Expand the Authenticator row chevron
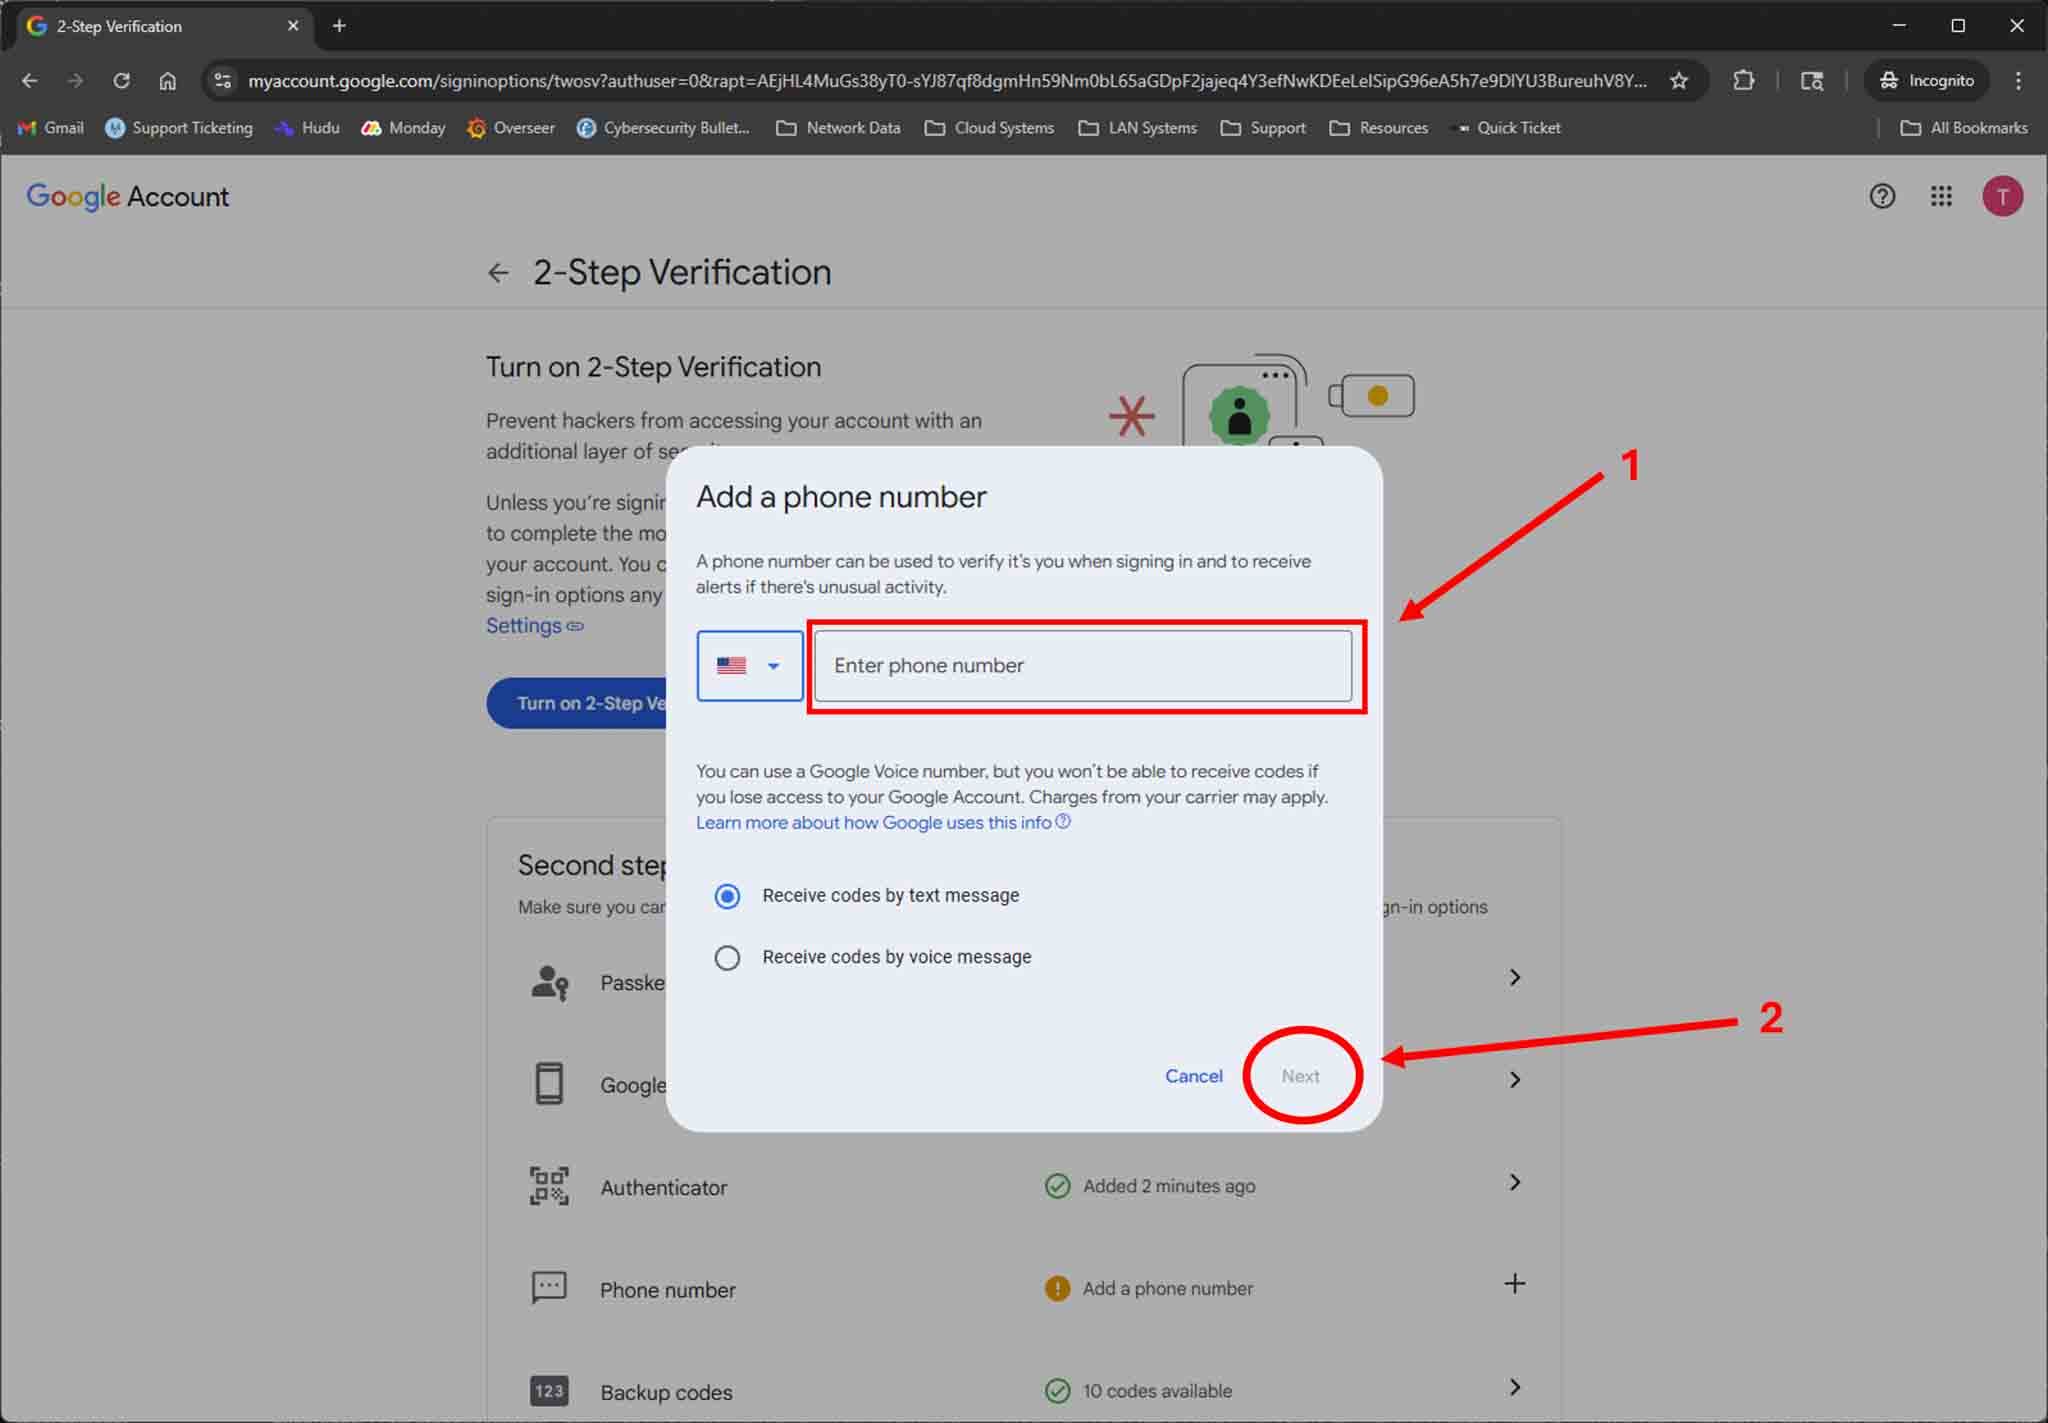Image resolution: width=2048 pixels, height=1423 pixels. pyautogui.click(x=1515, y=1183)
